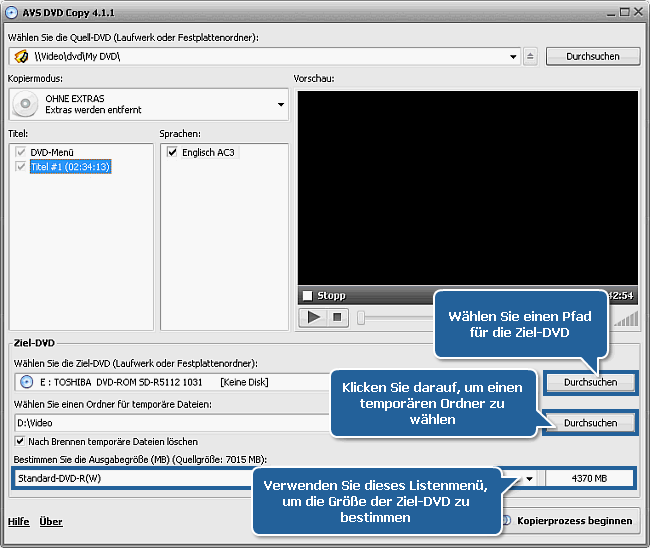Image resolution: width=650 pixels, height=548 pixels.
Task: Click Kopierprozess beginnen button
Action: pos(569,521)
